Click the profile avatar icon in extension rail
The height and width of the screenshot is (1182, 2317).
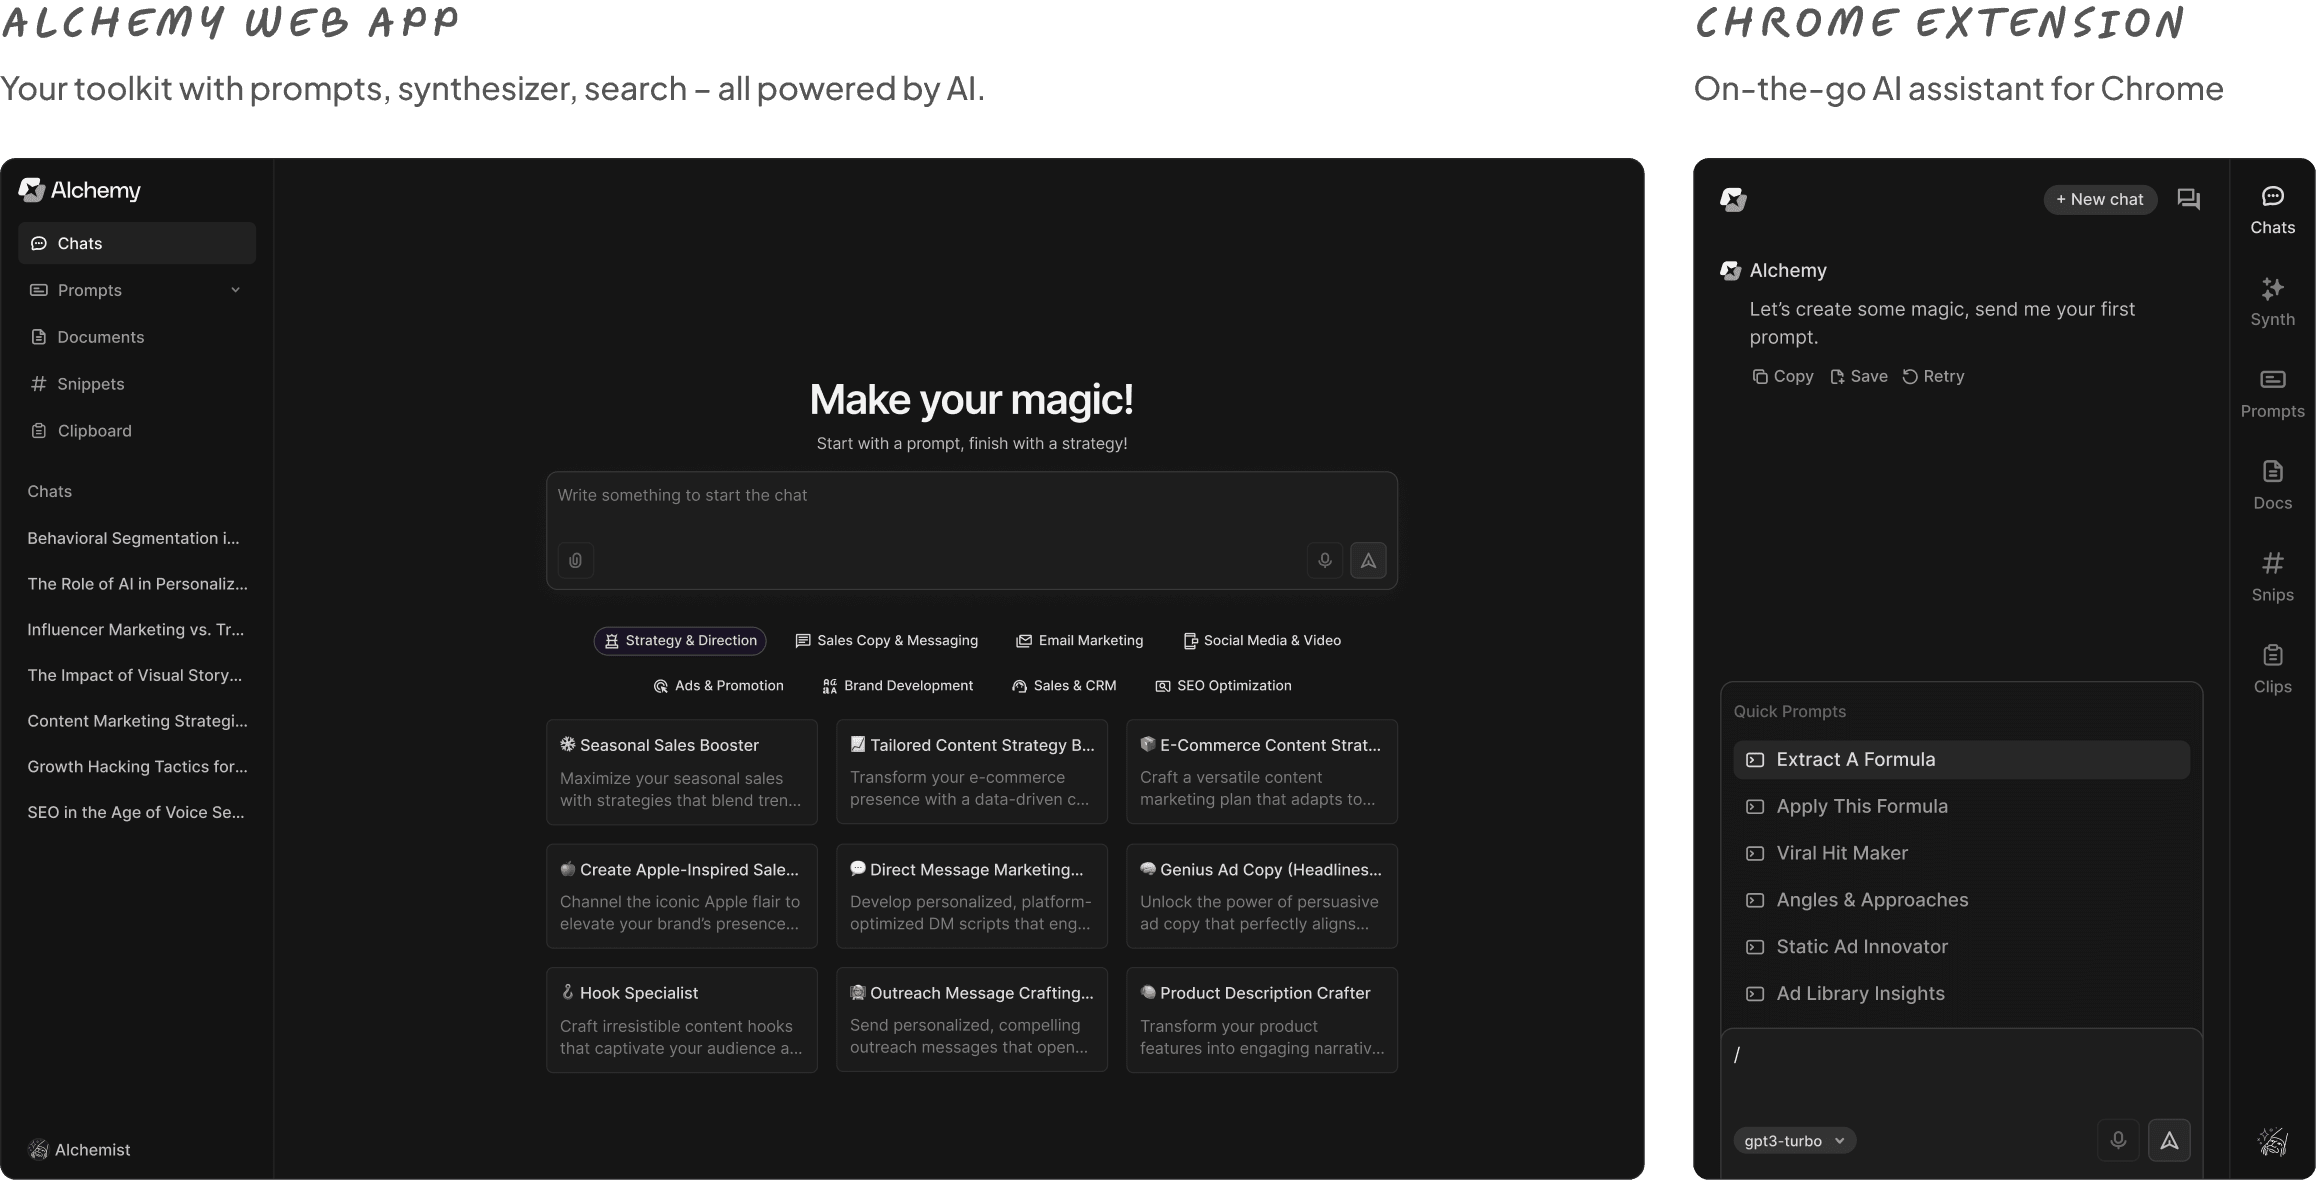2273,1141
